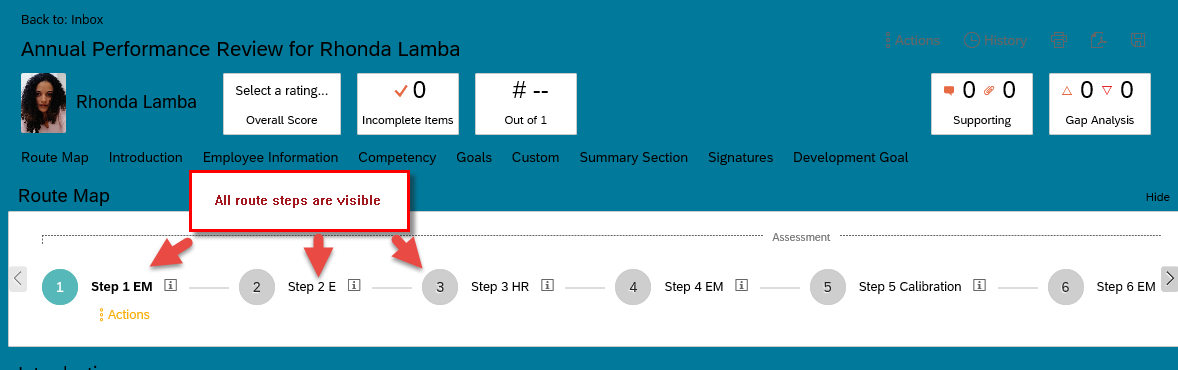Screen dimensions: 1178x370
Task: Move route map back with left arrow
Action: pyautogui.click(x=19, y=278)
